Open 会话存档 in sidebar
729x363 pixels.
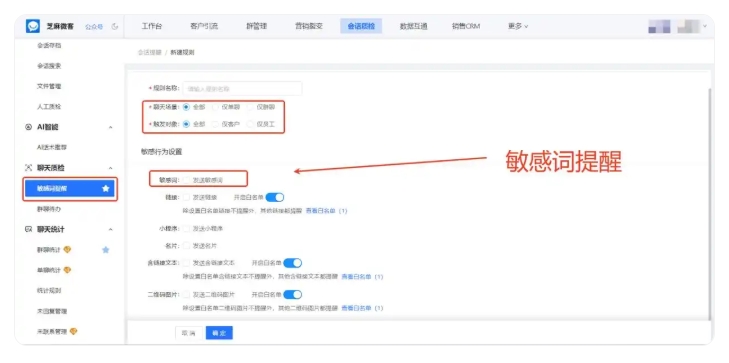click(49, 46)
